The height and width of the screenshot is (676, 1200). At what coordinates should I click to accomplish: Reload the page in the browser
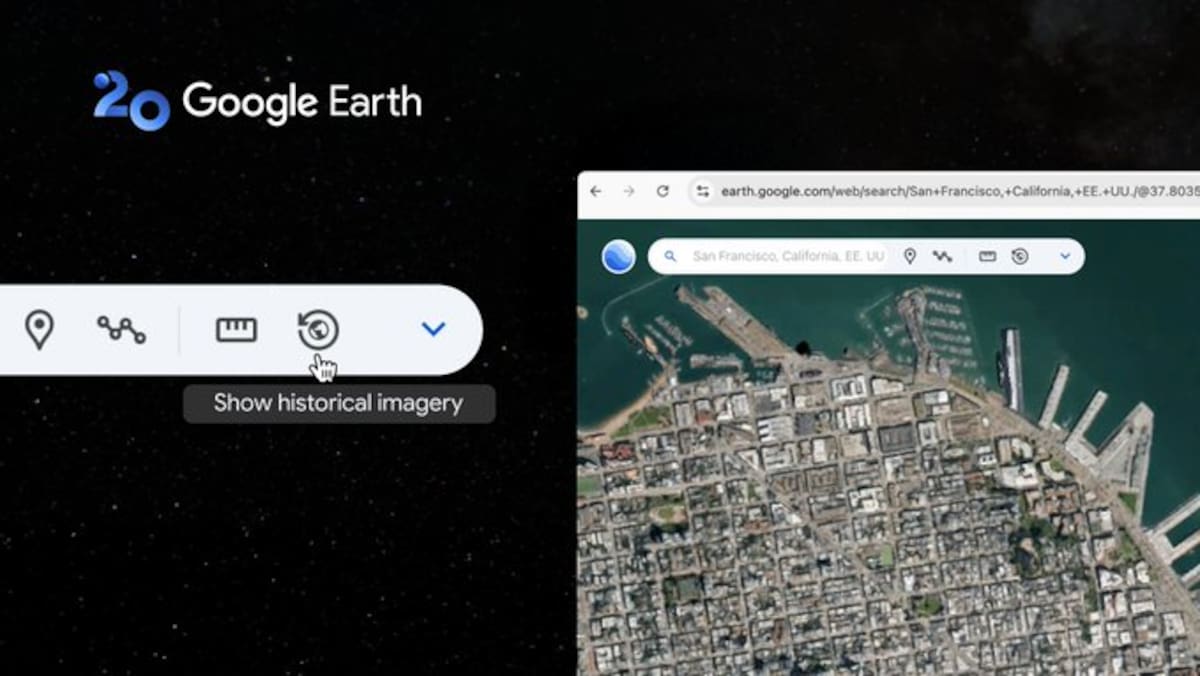click(662, 191)
